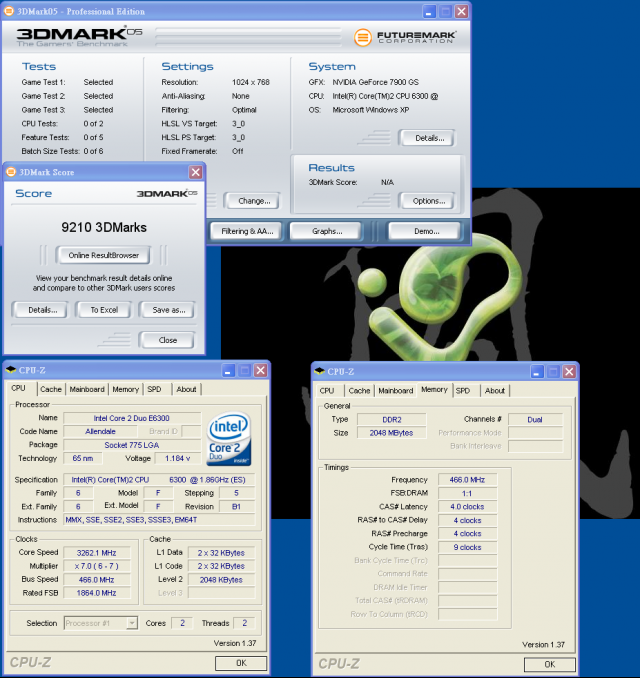The height and width of the screenshot is (678, 640).
Task: Click the Channels # Dual field
Action: pos(535,419)
